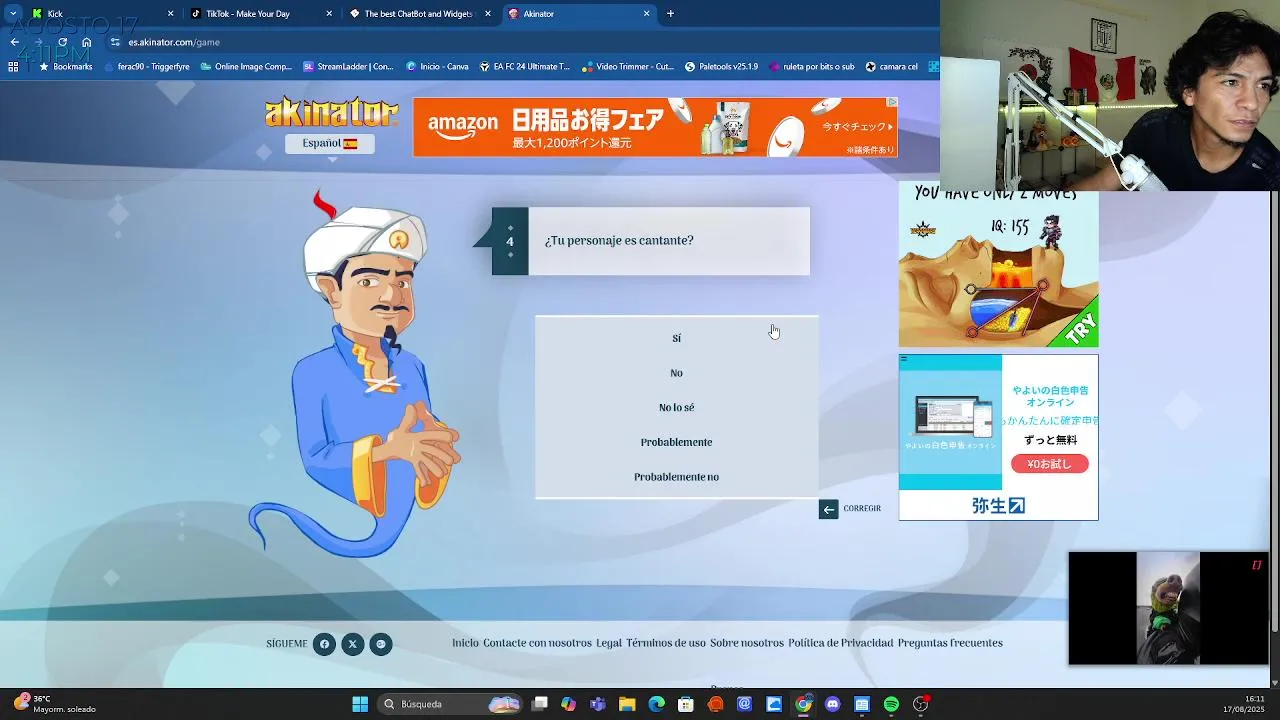The width and height of the screenshot is (1280, 720).
Task: Open Microsoft Store from taskbar
Action: pyautogui.click(x=686, y=704)
